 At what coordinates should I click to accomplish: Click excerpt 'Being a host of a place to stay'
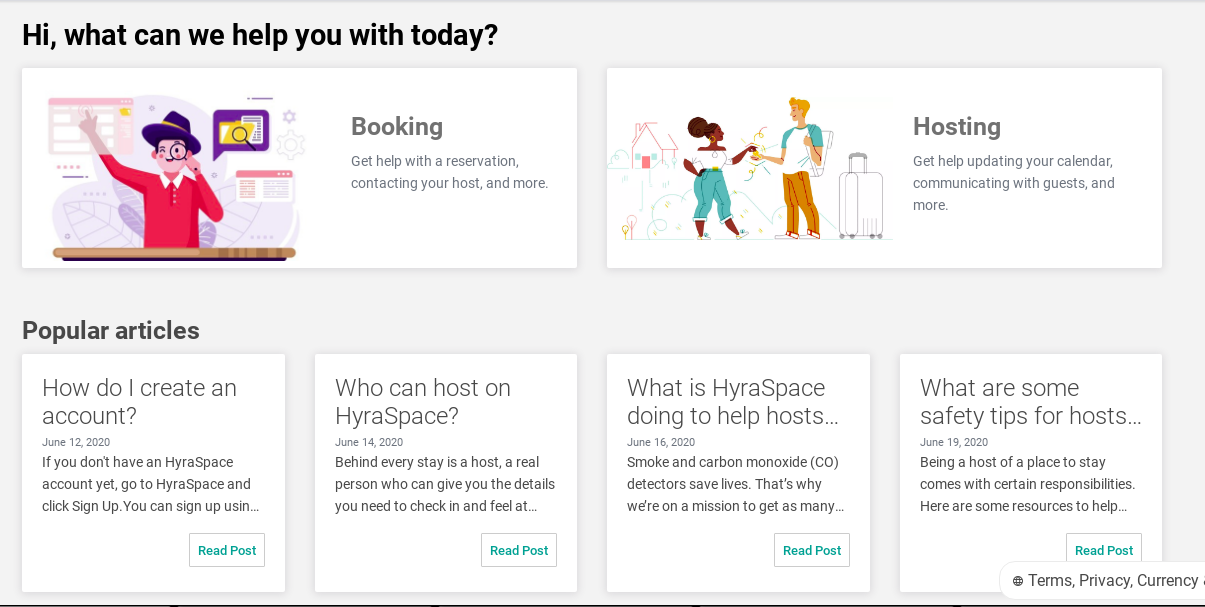(1028, 484)
